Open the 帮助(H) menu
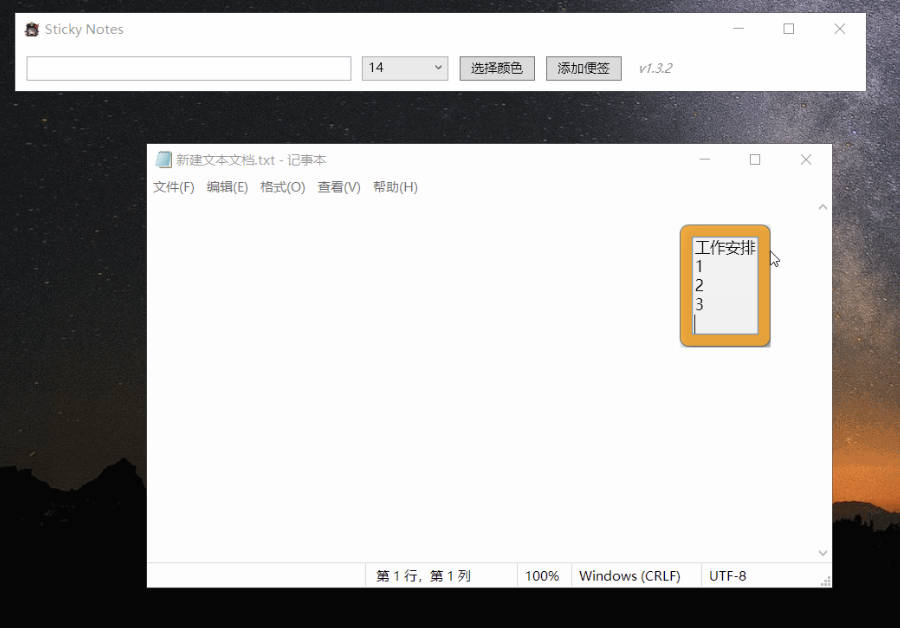900x628 pixels. tap(395, 186)
